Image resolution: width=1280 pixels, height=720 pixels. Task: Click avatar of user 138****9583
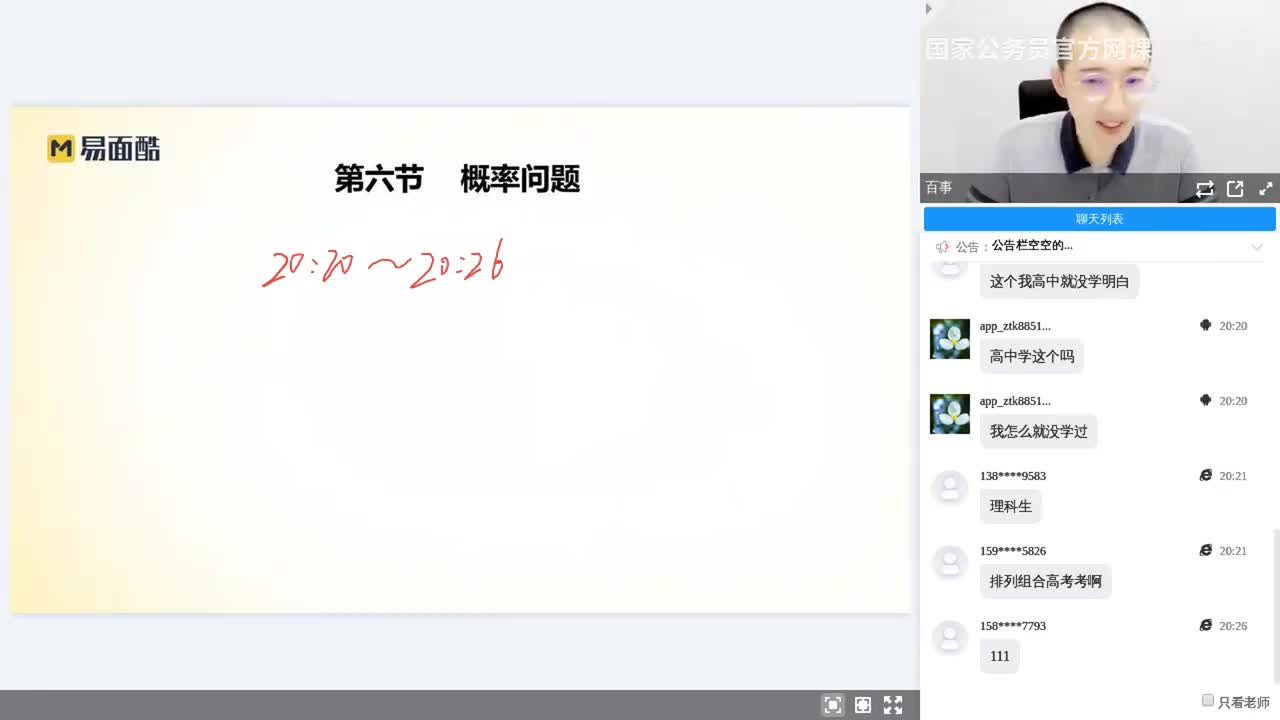tap(950, 489)
